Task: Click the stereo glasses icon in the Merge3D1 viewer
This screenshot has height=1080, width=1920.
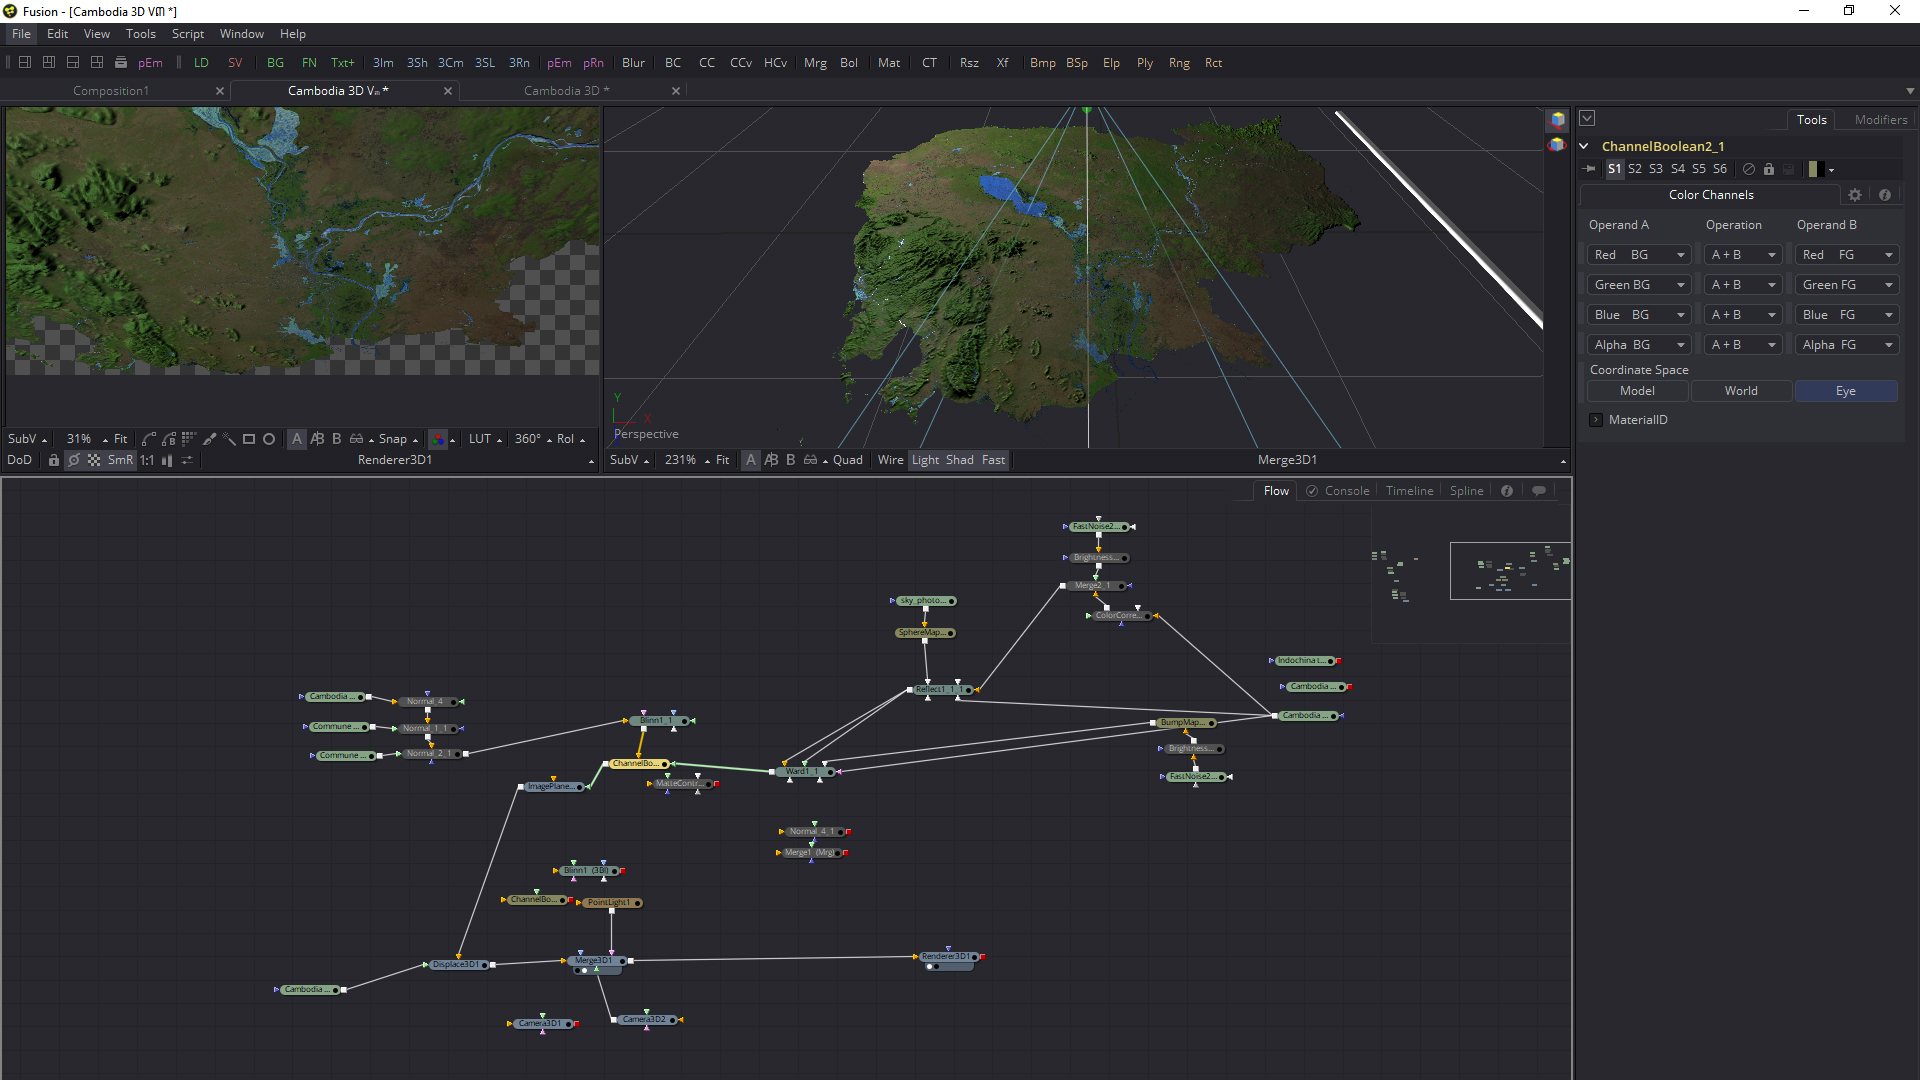Action: [811, 460]
